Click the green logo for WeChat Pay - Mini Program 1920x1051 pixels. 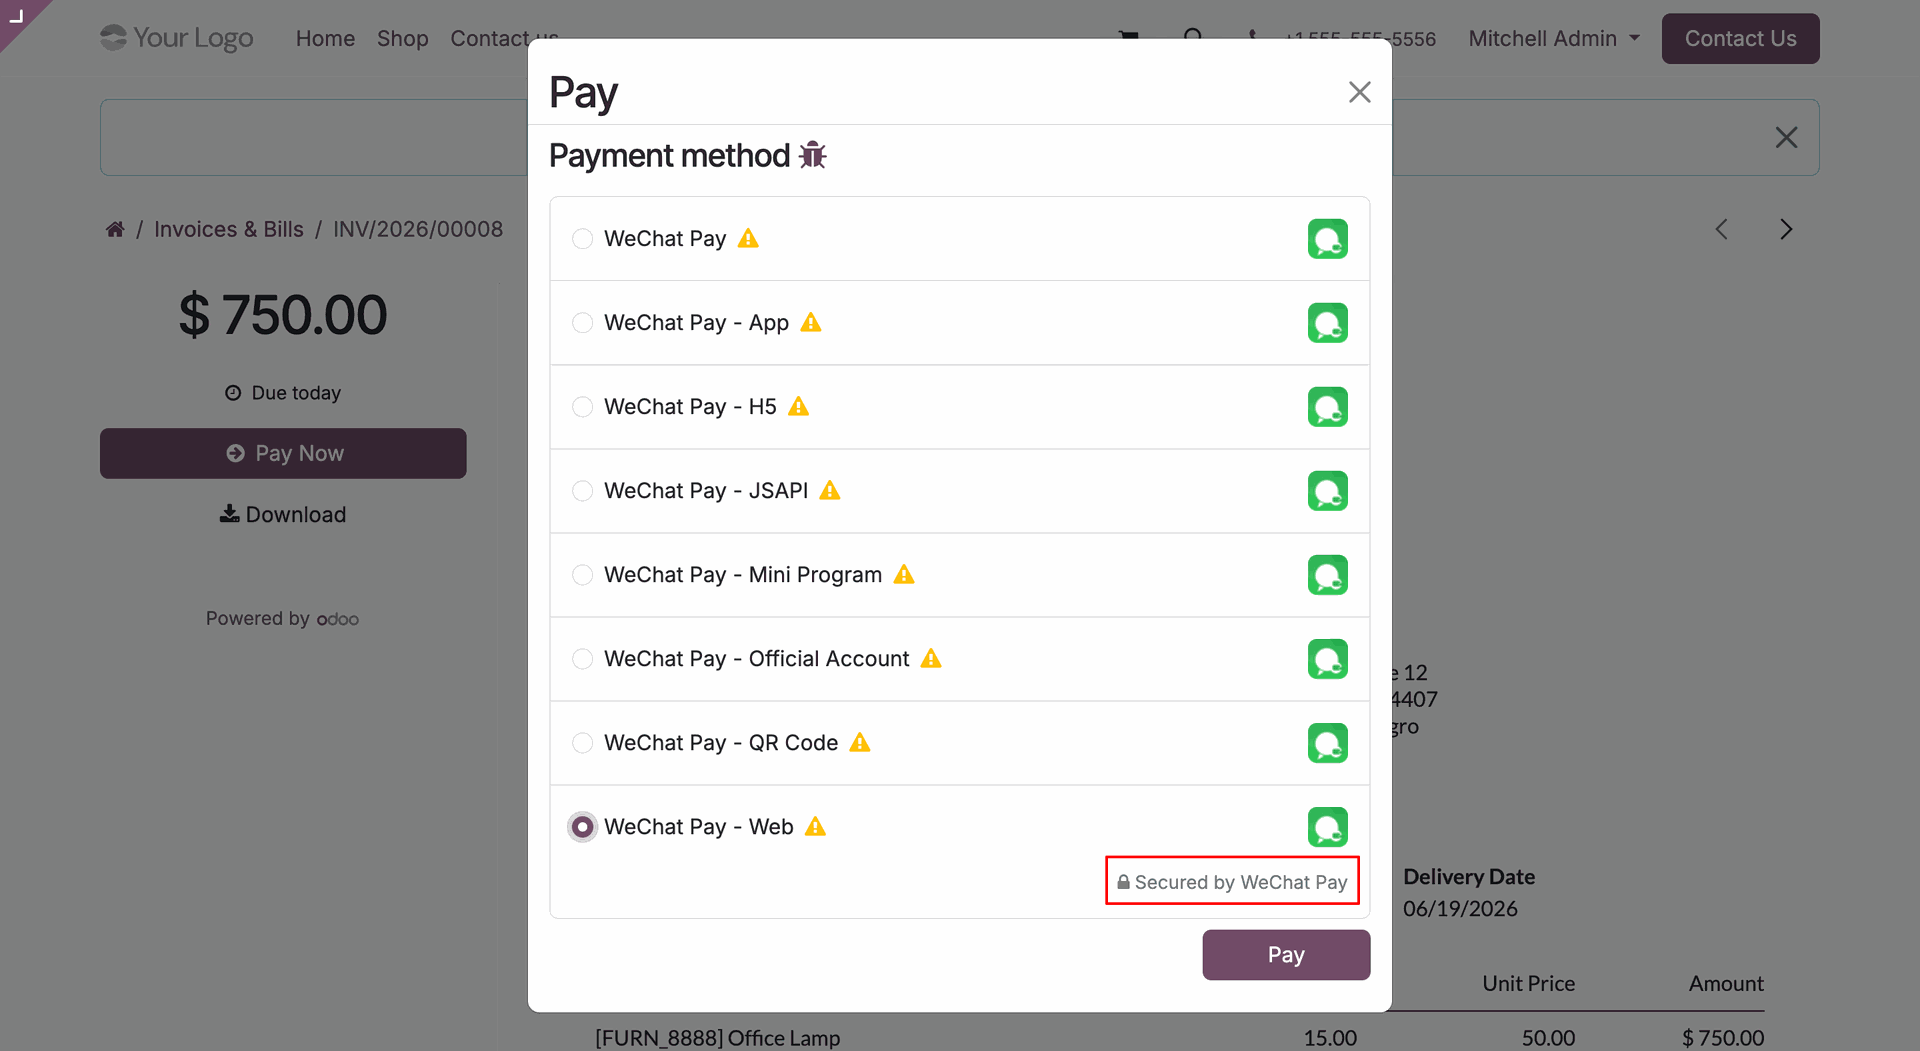click(1327, 575)
